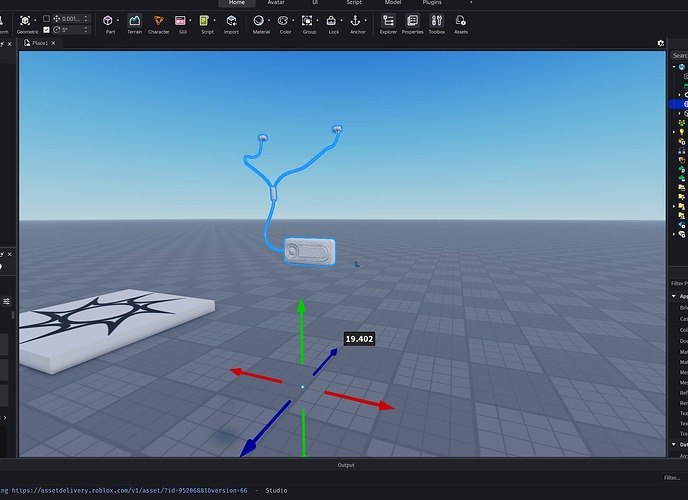
Task: Switch to the Avatar ribbon tab
Action: (276, 3)
